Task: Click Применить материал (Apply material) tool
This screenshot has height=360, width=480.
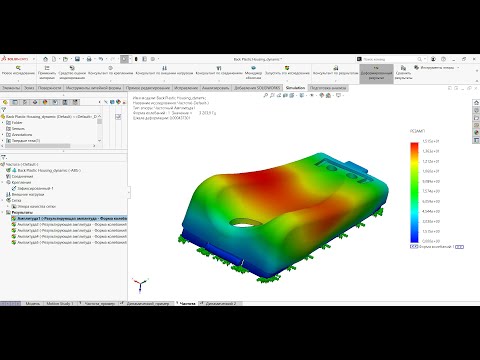Action: [x=47, y=73]
